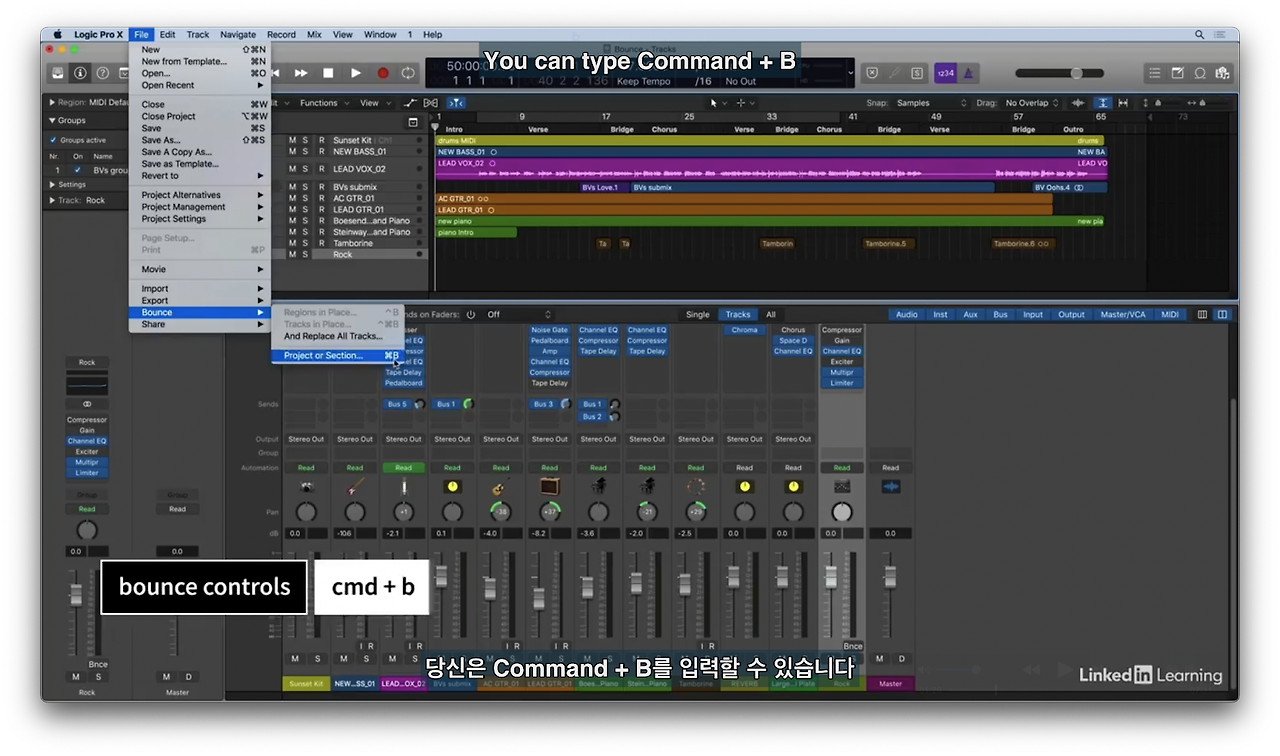The height and width of the screenshot is (756, 1280).
Task: Toggle the Count-in 1234 button
Action: pos(945,73)
